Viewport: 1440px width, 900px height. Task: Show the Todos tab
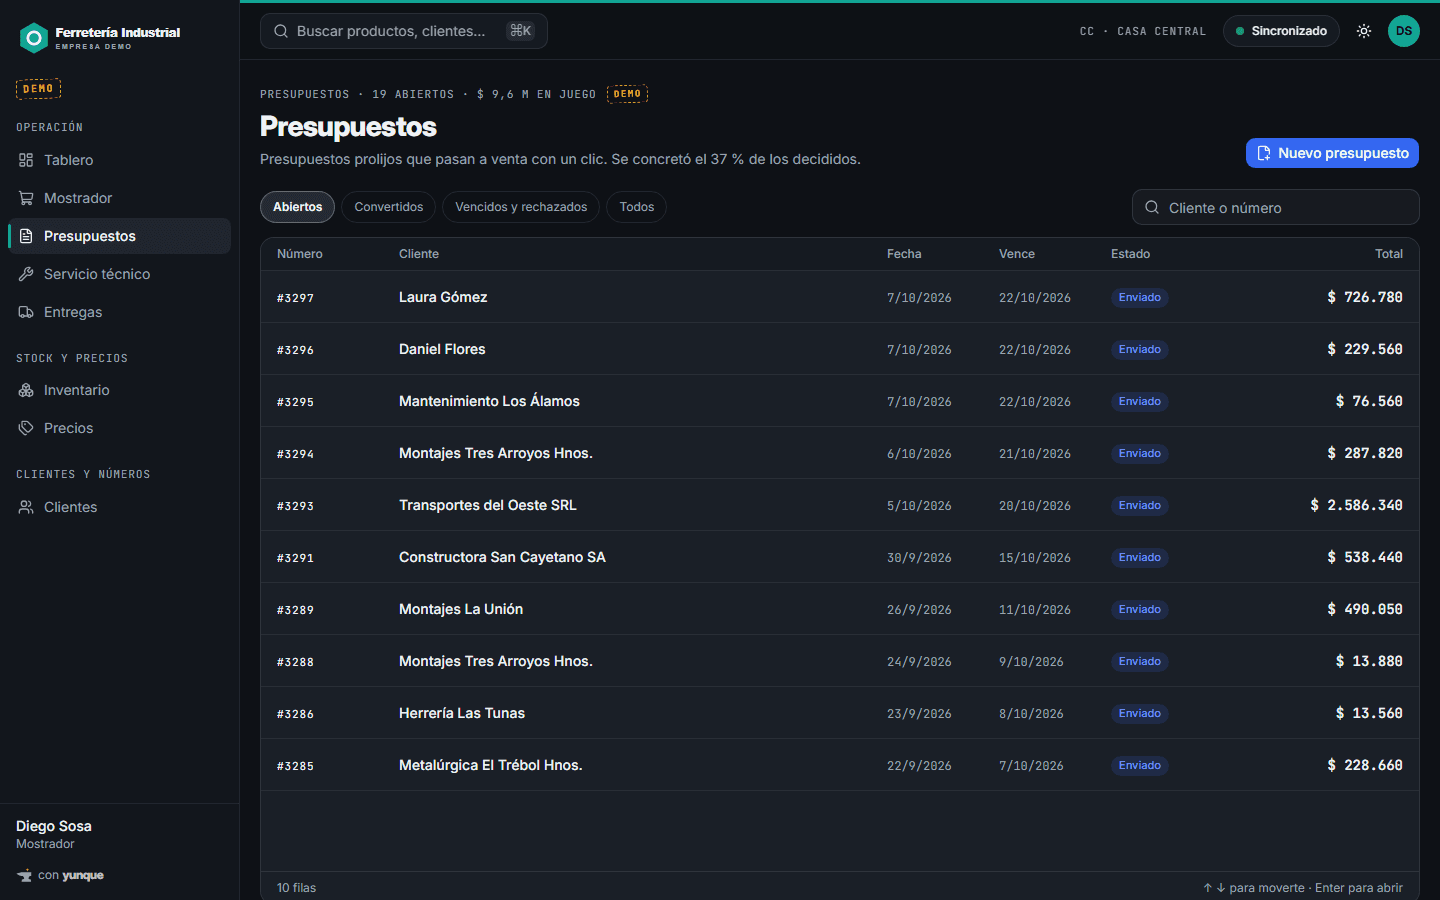click(636, 207)
